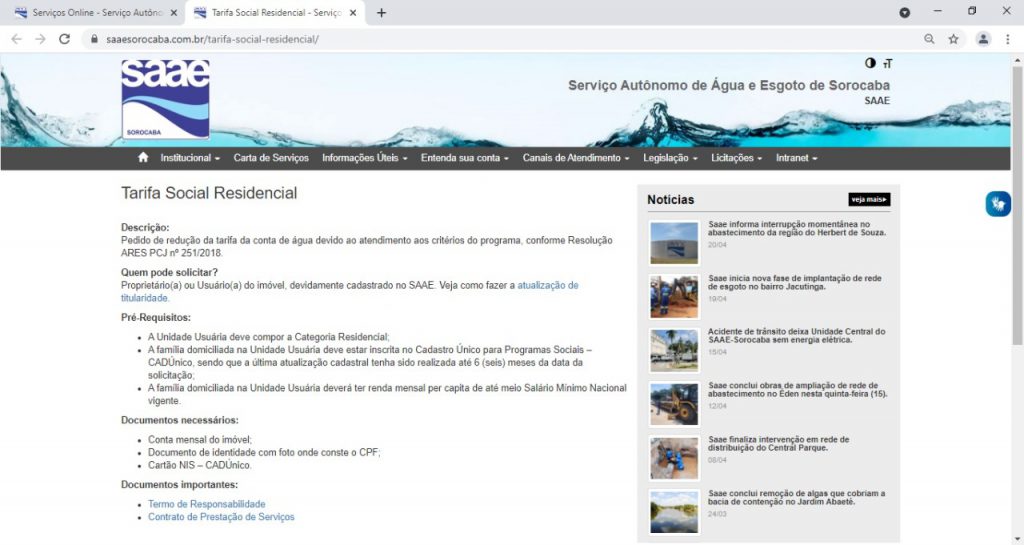Open the Canais de Atendimento dropdown

[x=575, y=158]
